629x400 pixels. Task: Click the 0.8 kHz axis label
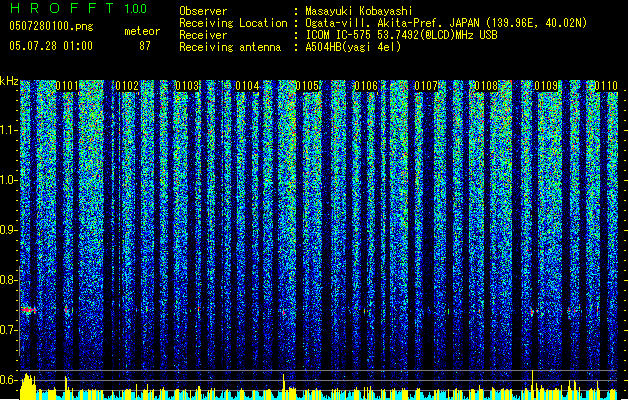pos(9,280)
